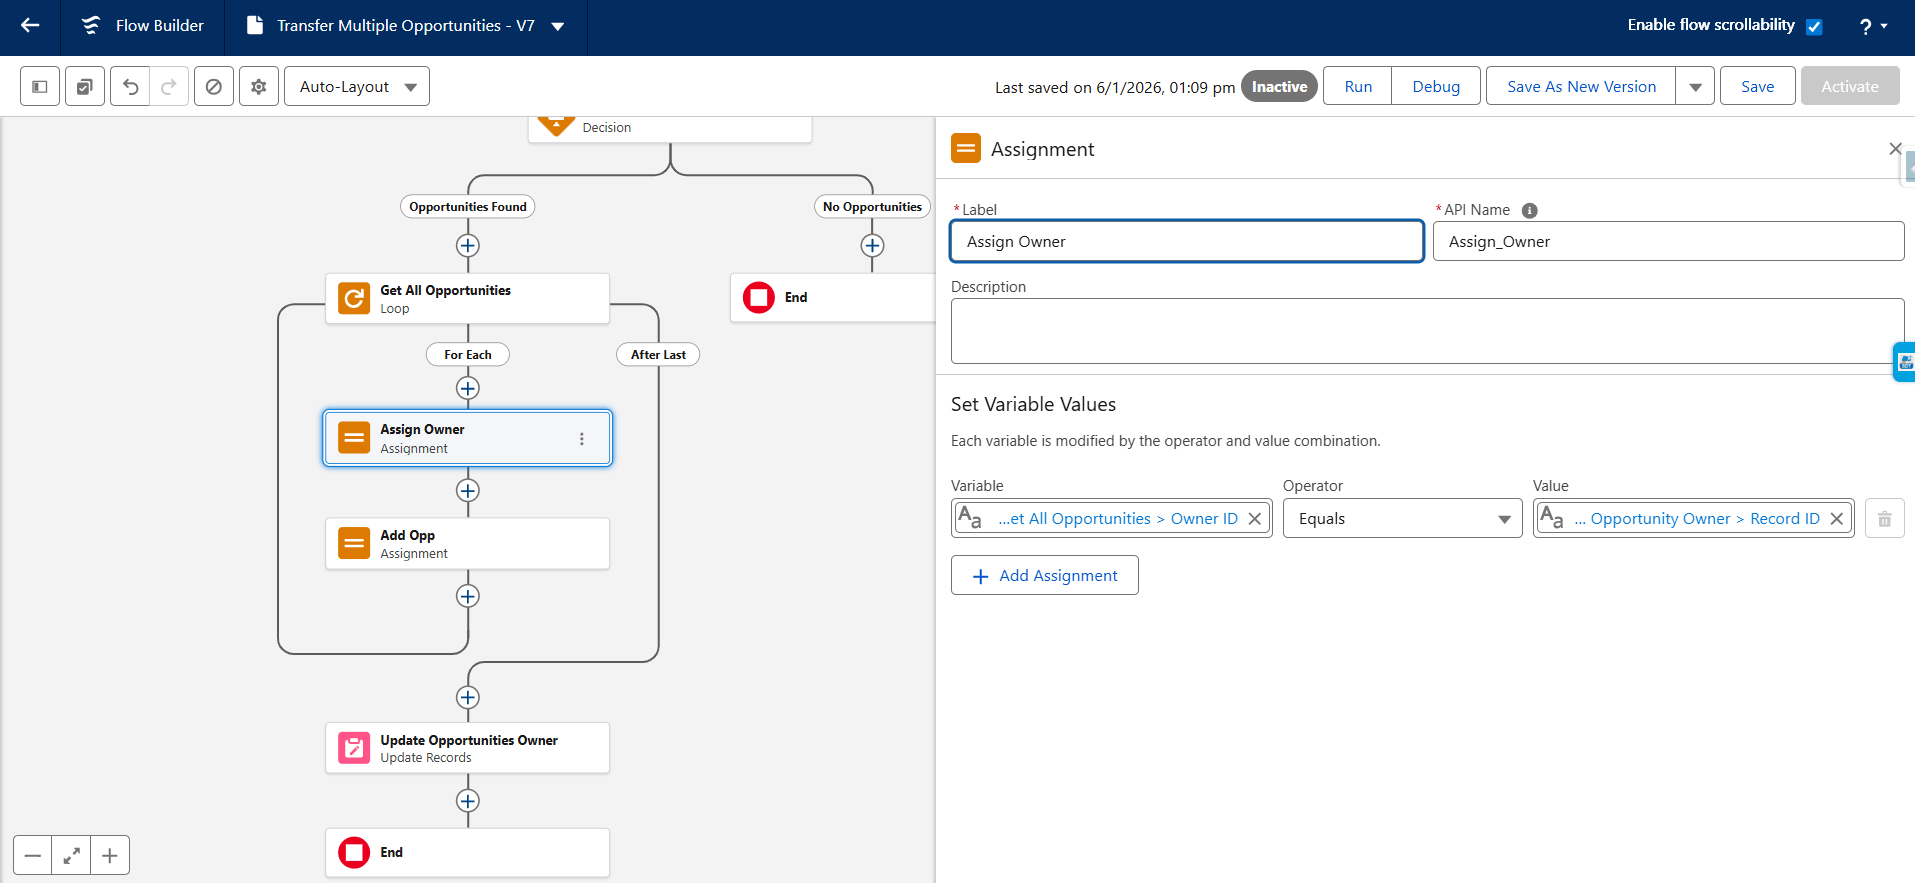The image size is (1915, 883).
Task: Zoom out canvas with minus button
Action: 33,856
